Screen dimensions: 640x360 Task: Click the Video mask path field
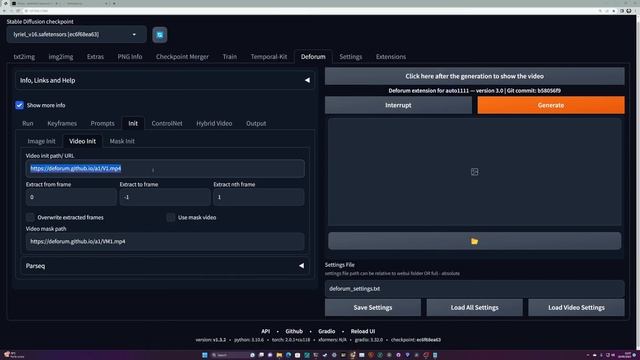click(x=165, y=241)
